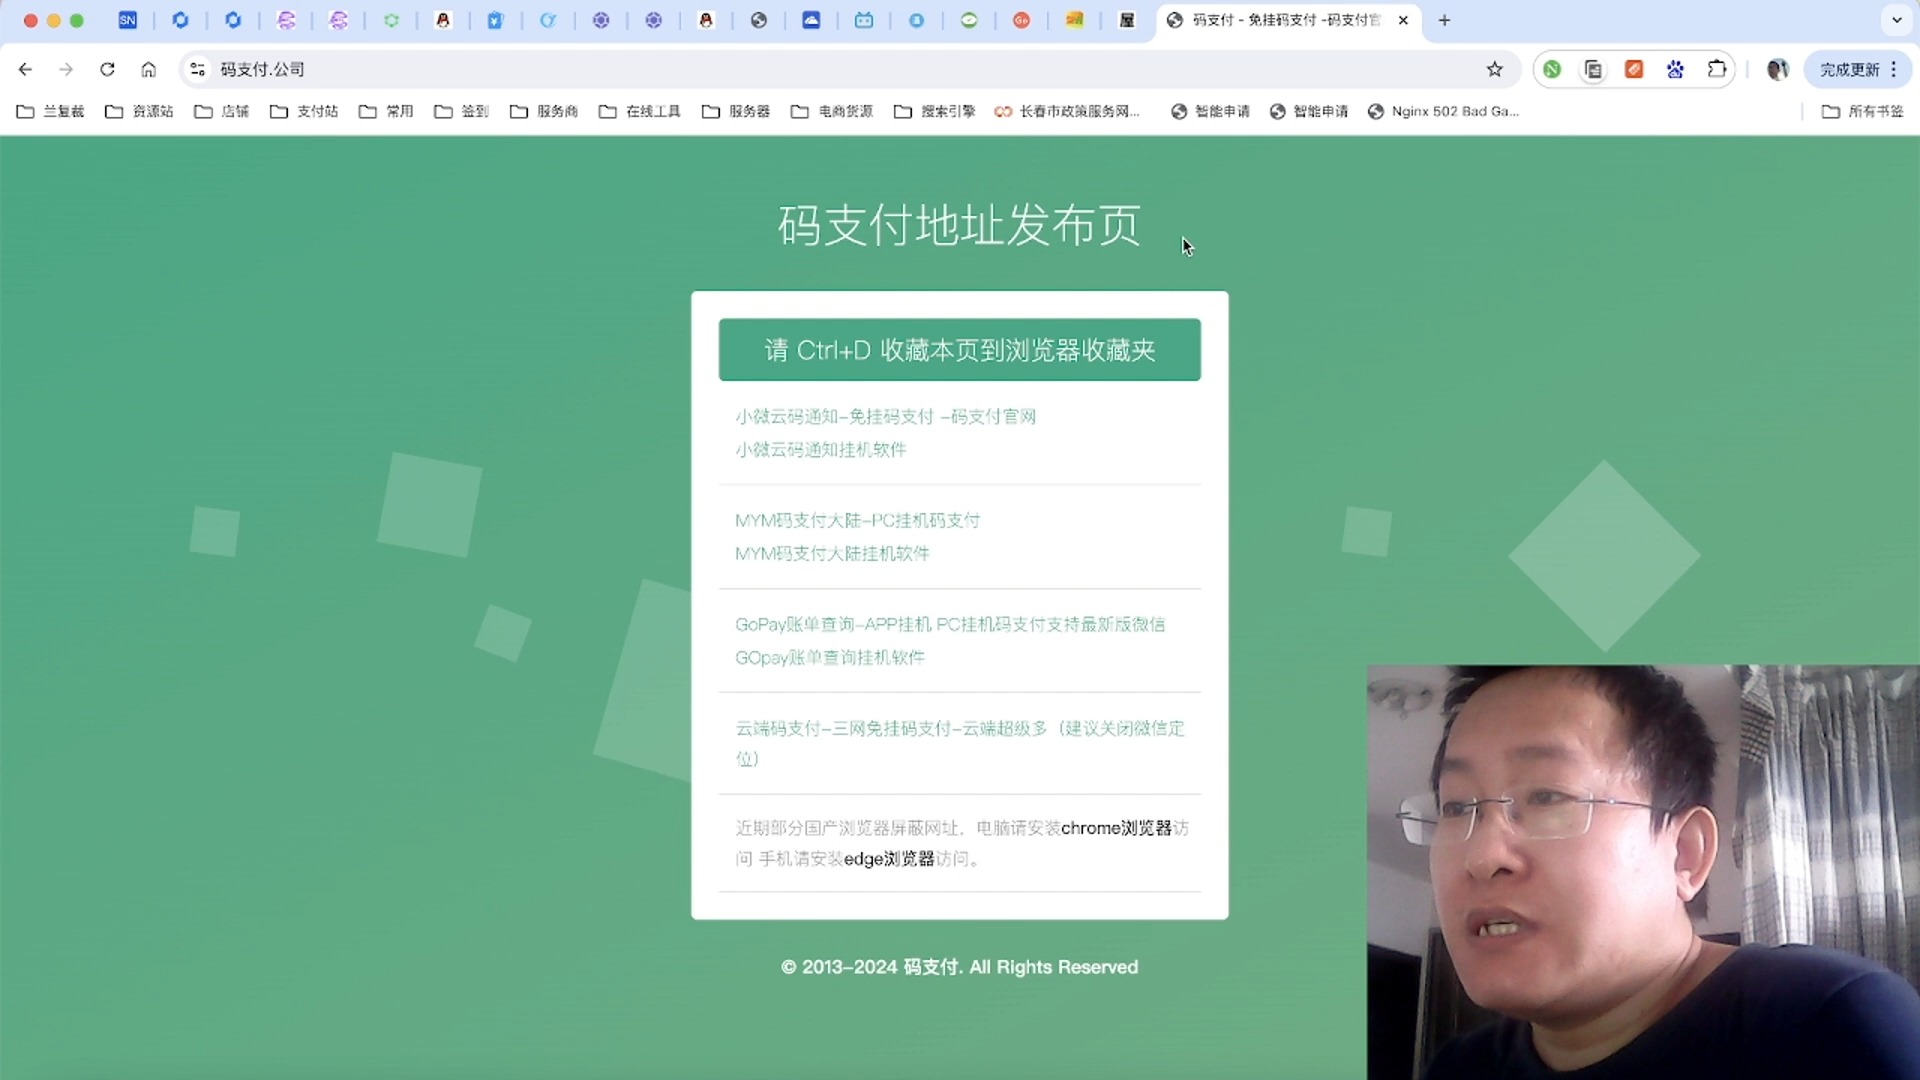
Task: Click the chrome浏览器 link in the notice
Action: (1116, 828)
